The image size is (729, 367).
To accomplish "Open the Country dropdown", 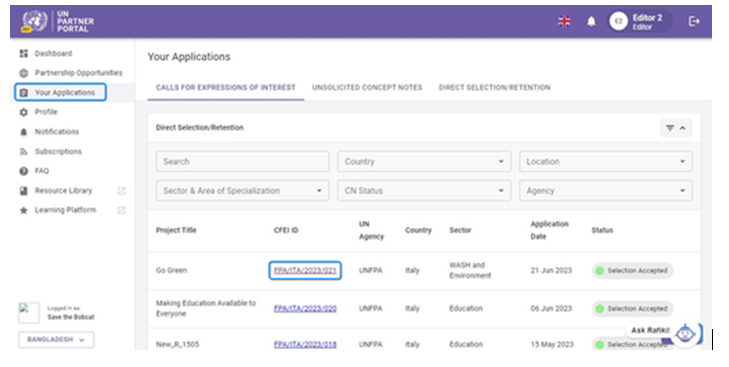I will click(x=424, y=161).
